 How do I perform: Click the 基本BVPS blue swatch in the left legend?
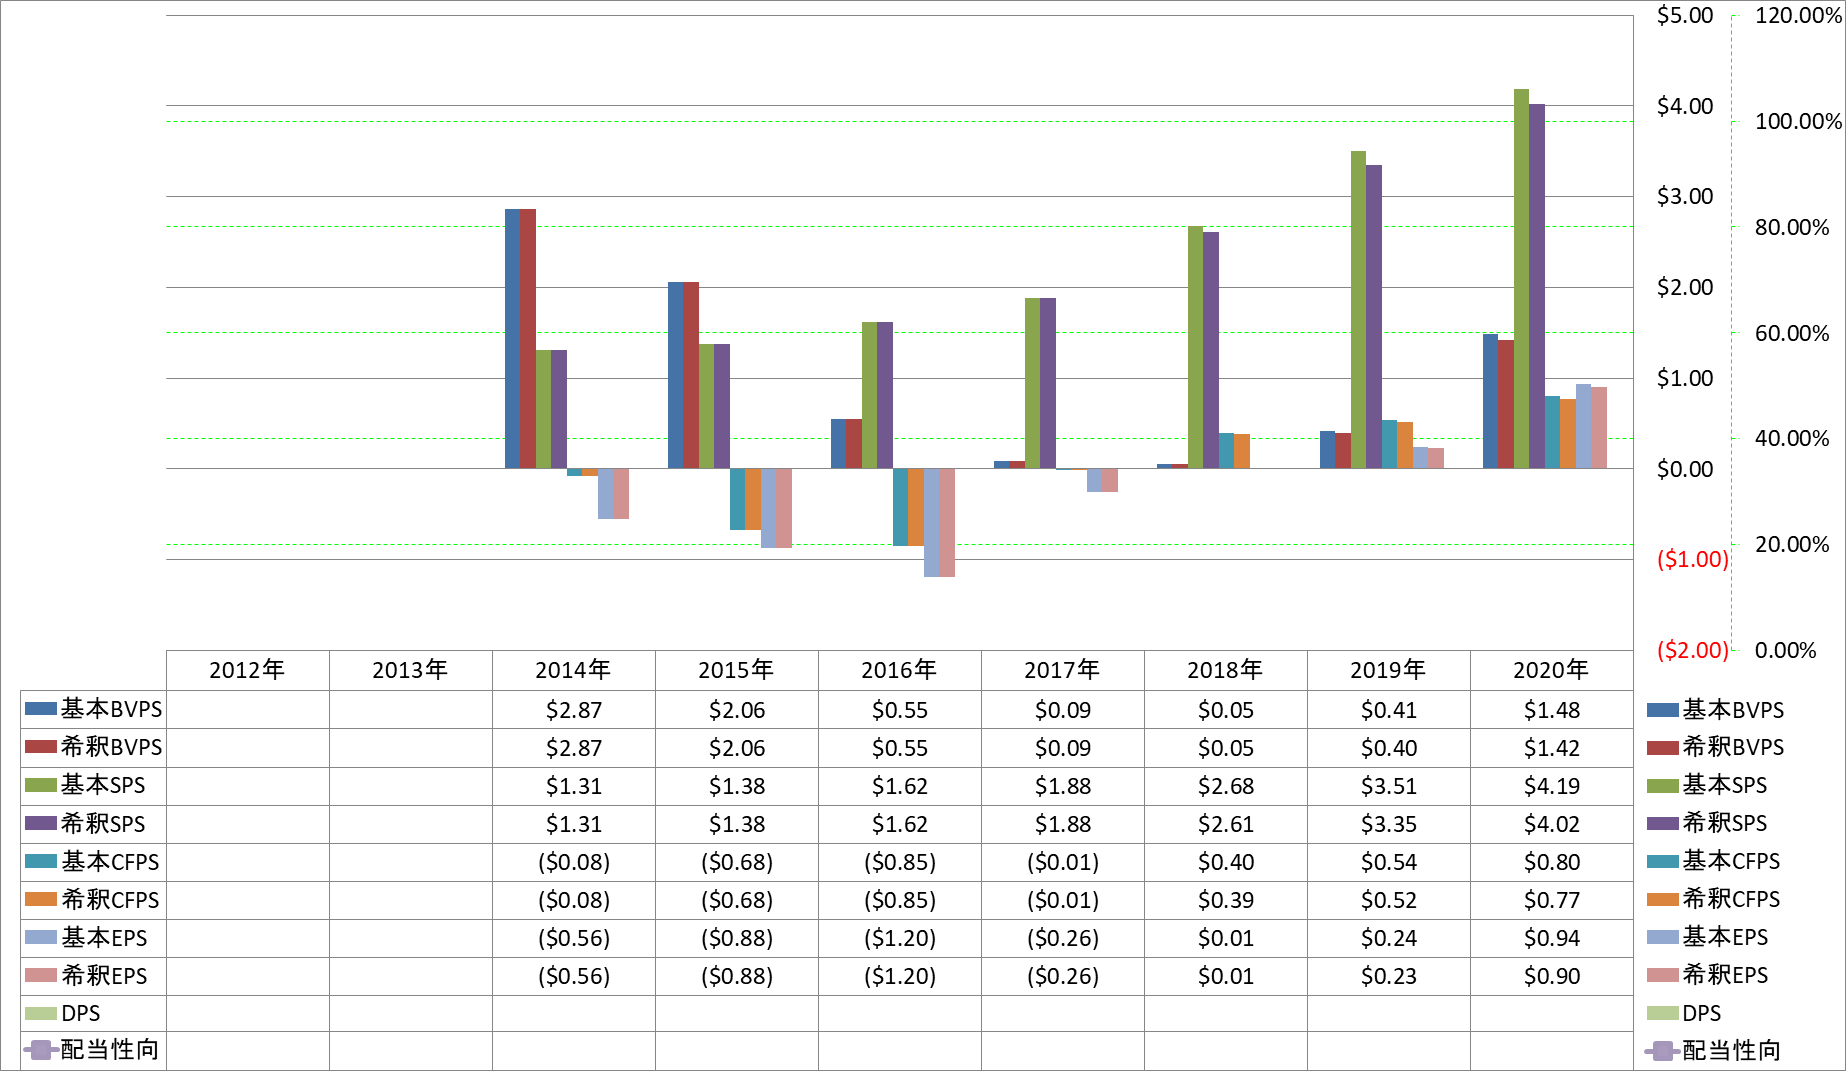point(41,709)
